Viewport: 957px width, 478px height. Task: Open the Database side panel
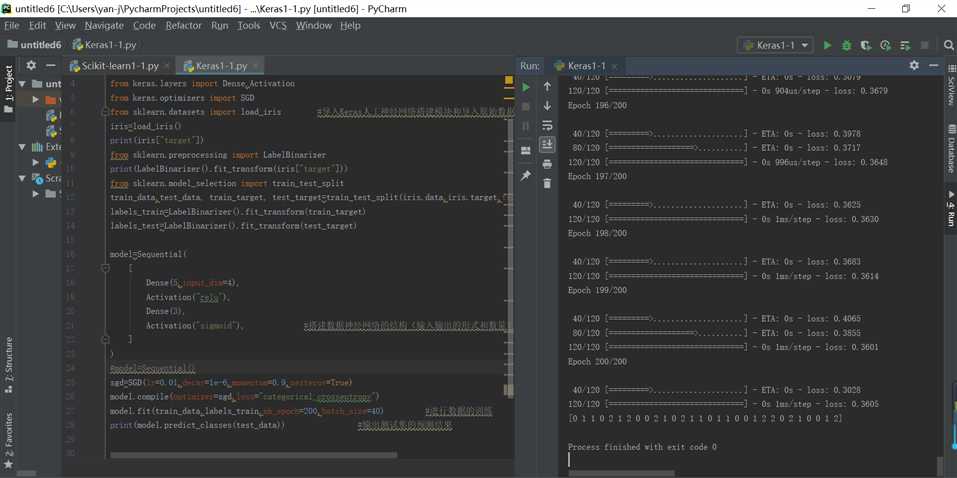point(950,147)
